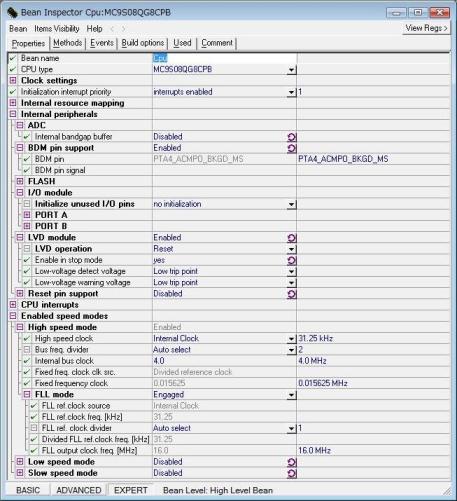Toggle Low speed mode rotate icon
Image resolution: width=457 pixels, height=501 pixels.
pos(292,462)
